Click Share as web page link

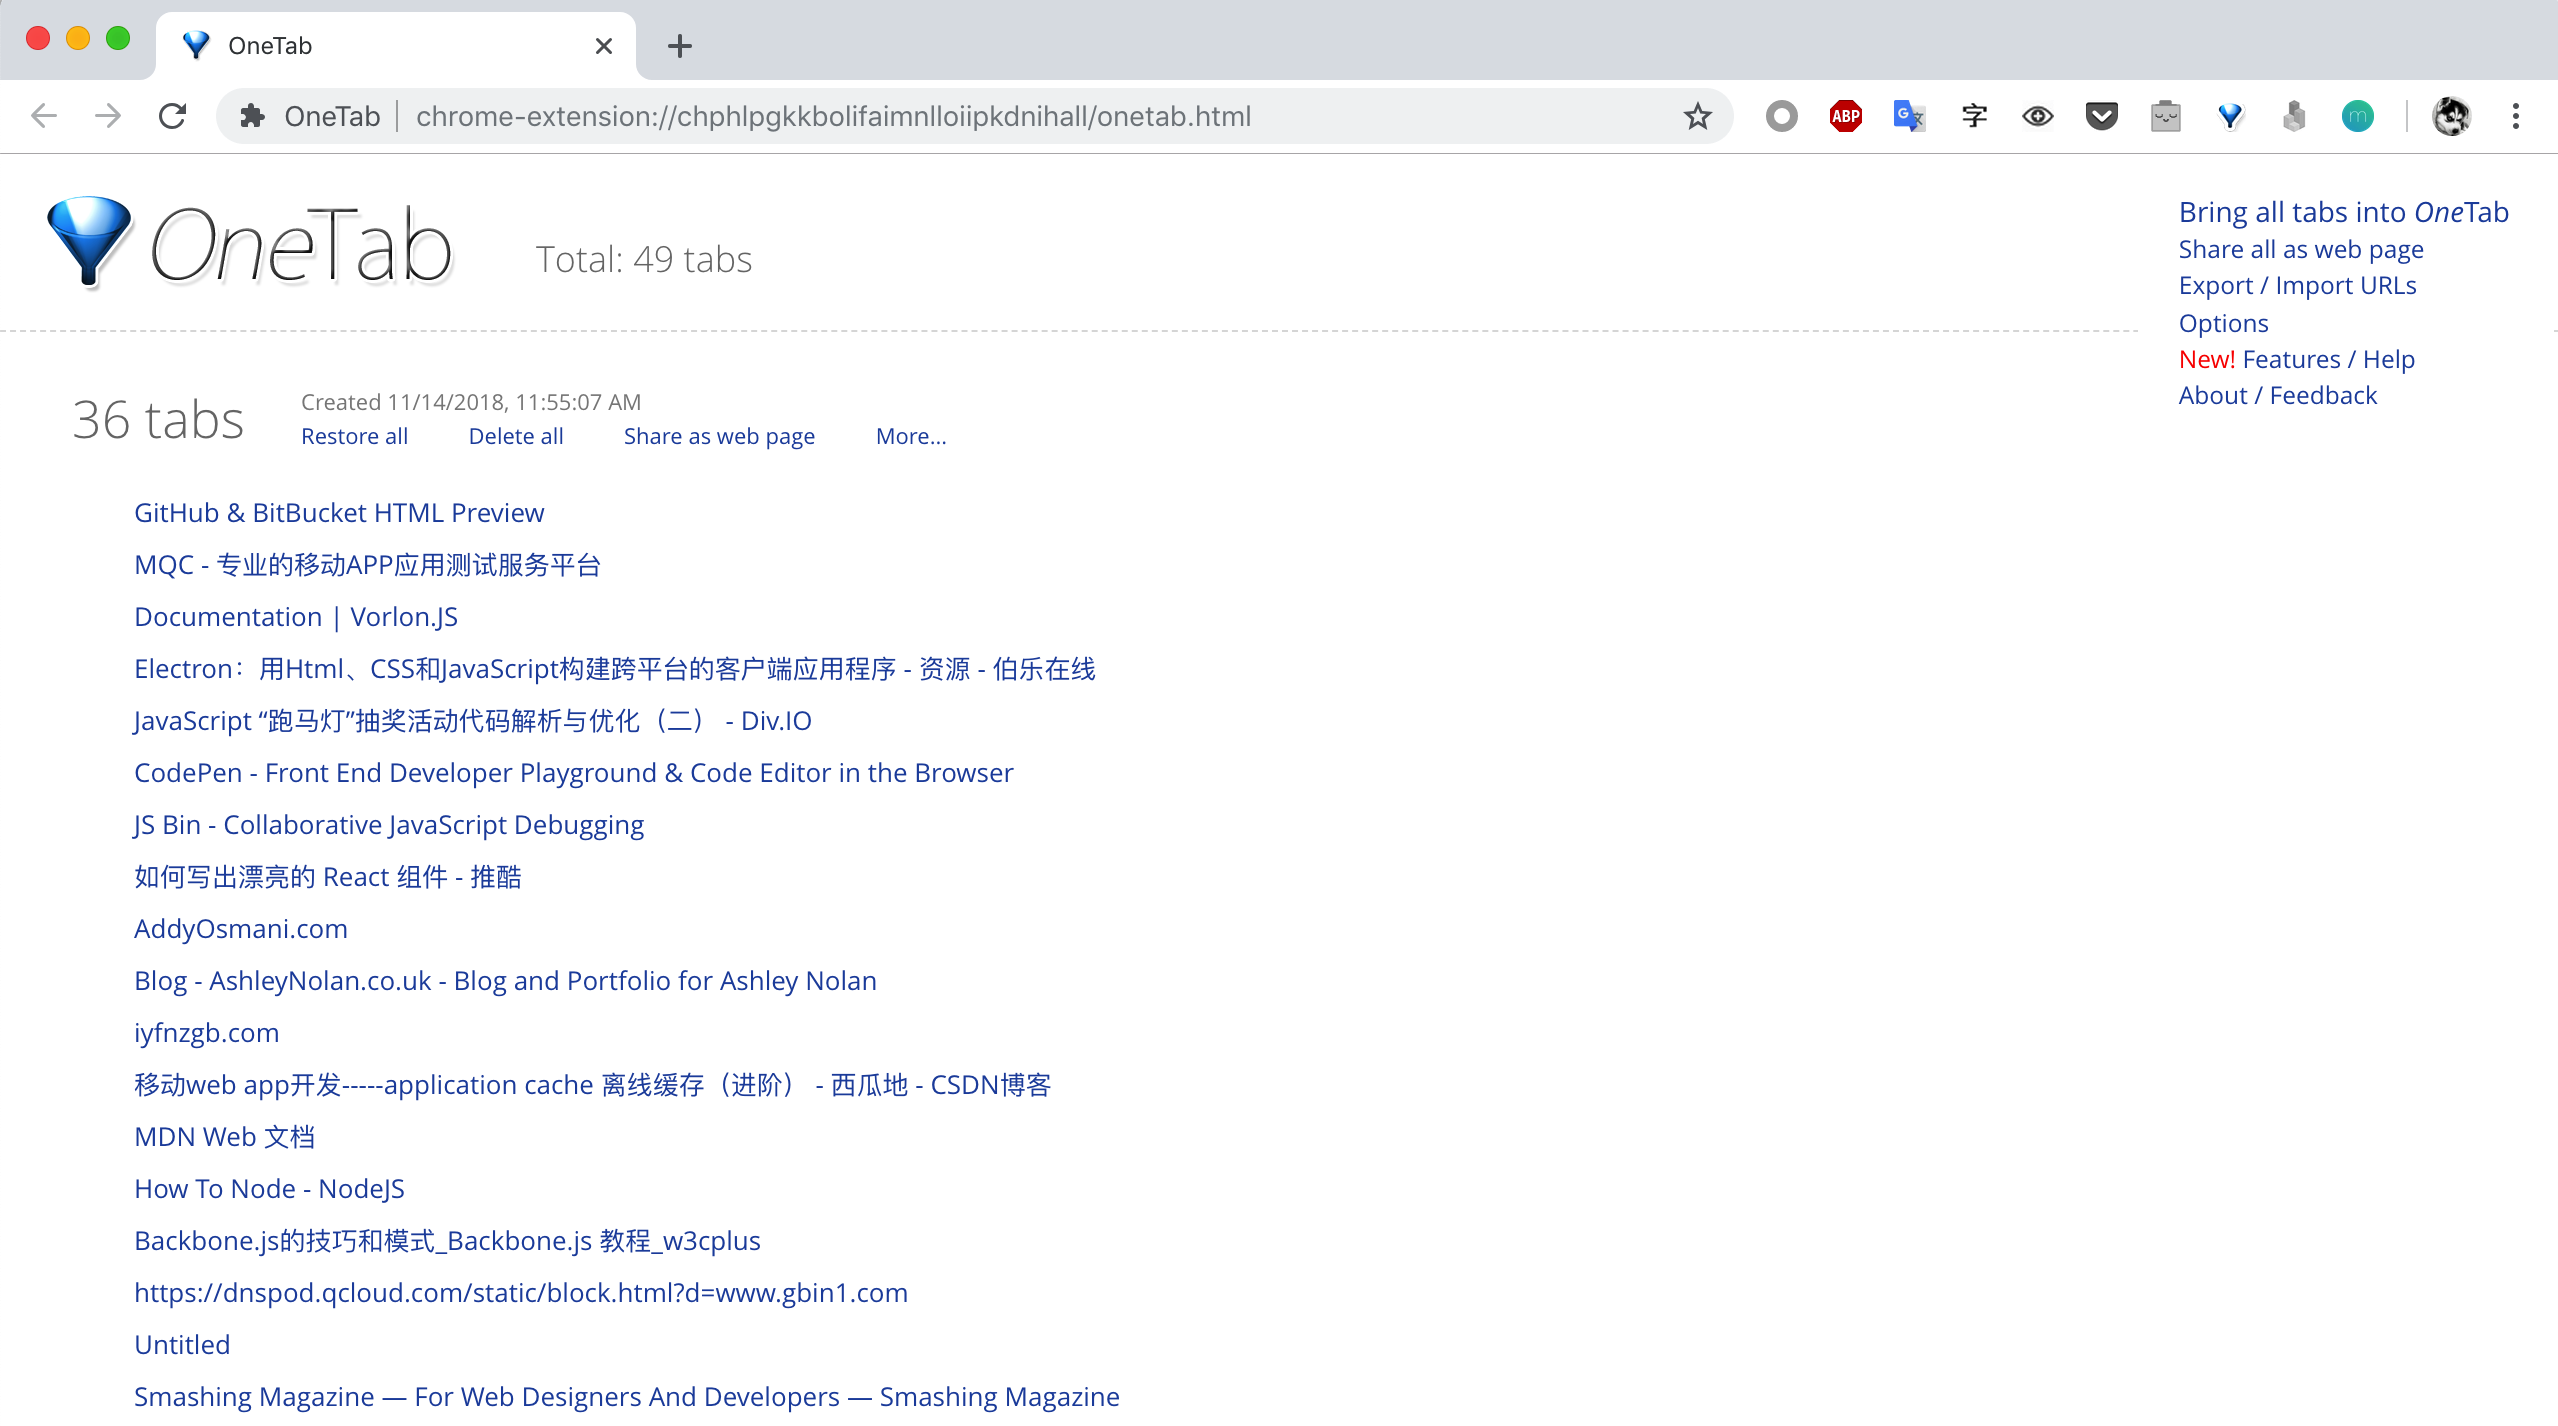coord(718,436)
